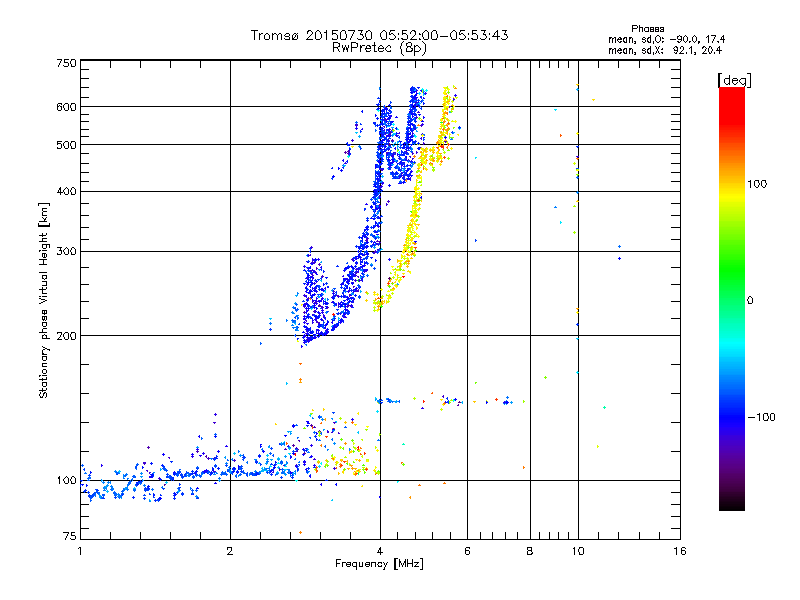Click the y-axis tick label '400'

(67, 191)
